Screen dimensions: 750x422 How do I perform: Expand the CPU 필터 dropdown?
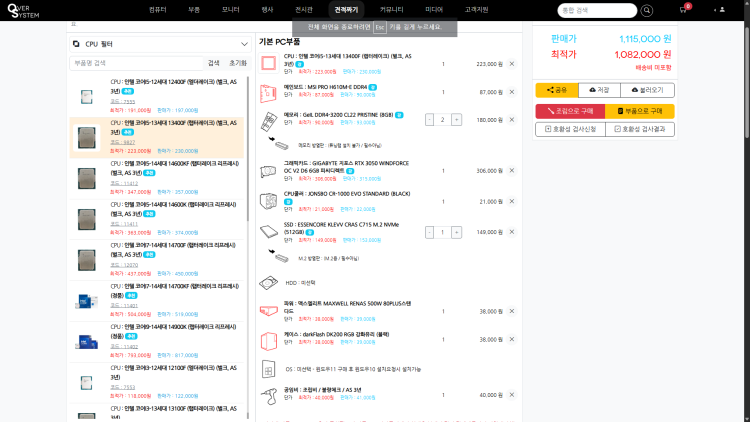[x=245, y=44]
